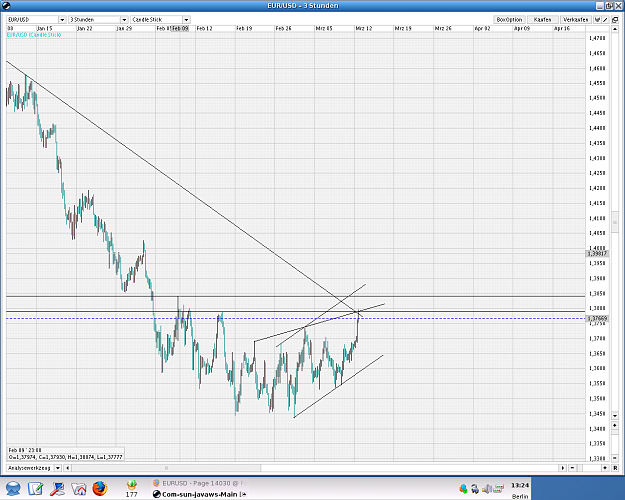Click the OHLC values info box
This screenshot has width=625, height=500.
(66, 457)
